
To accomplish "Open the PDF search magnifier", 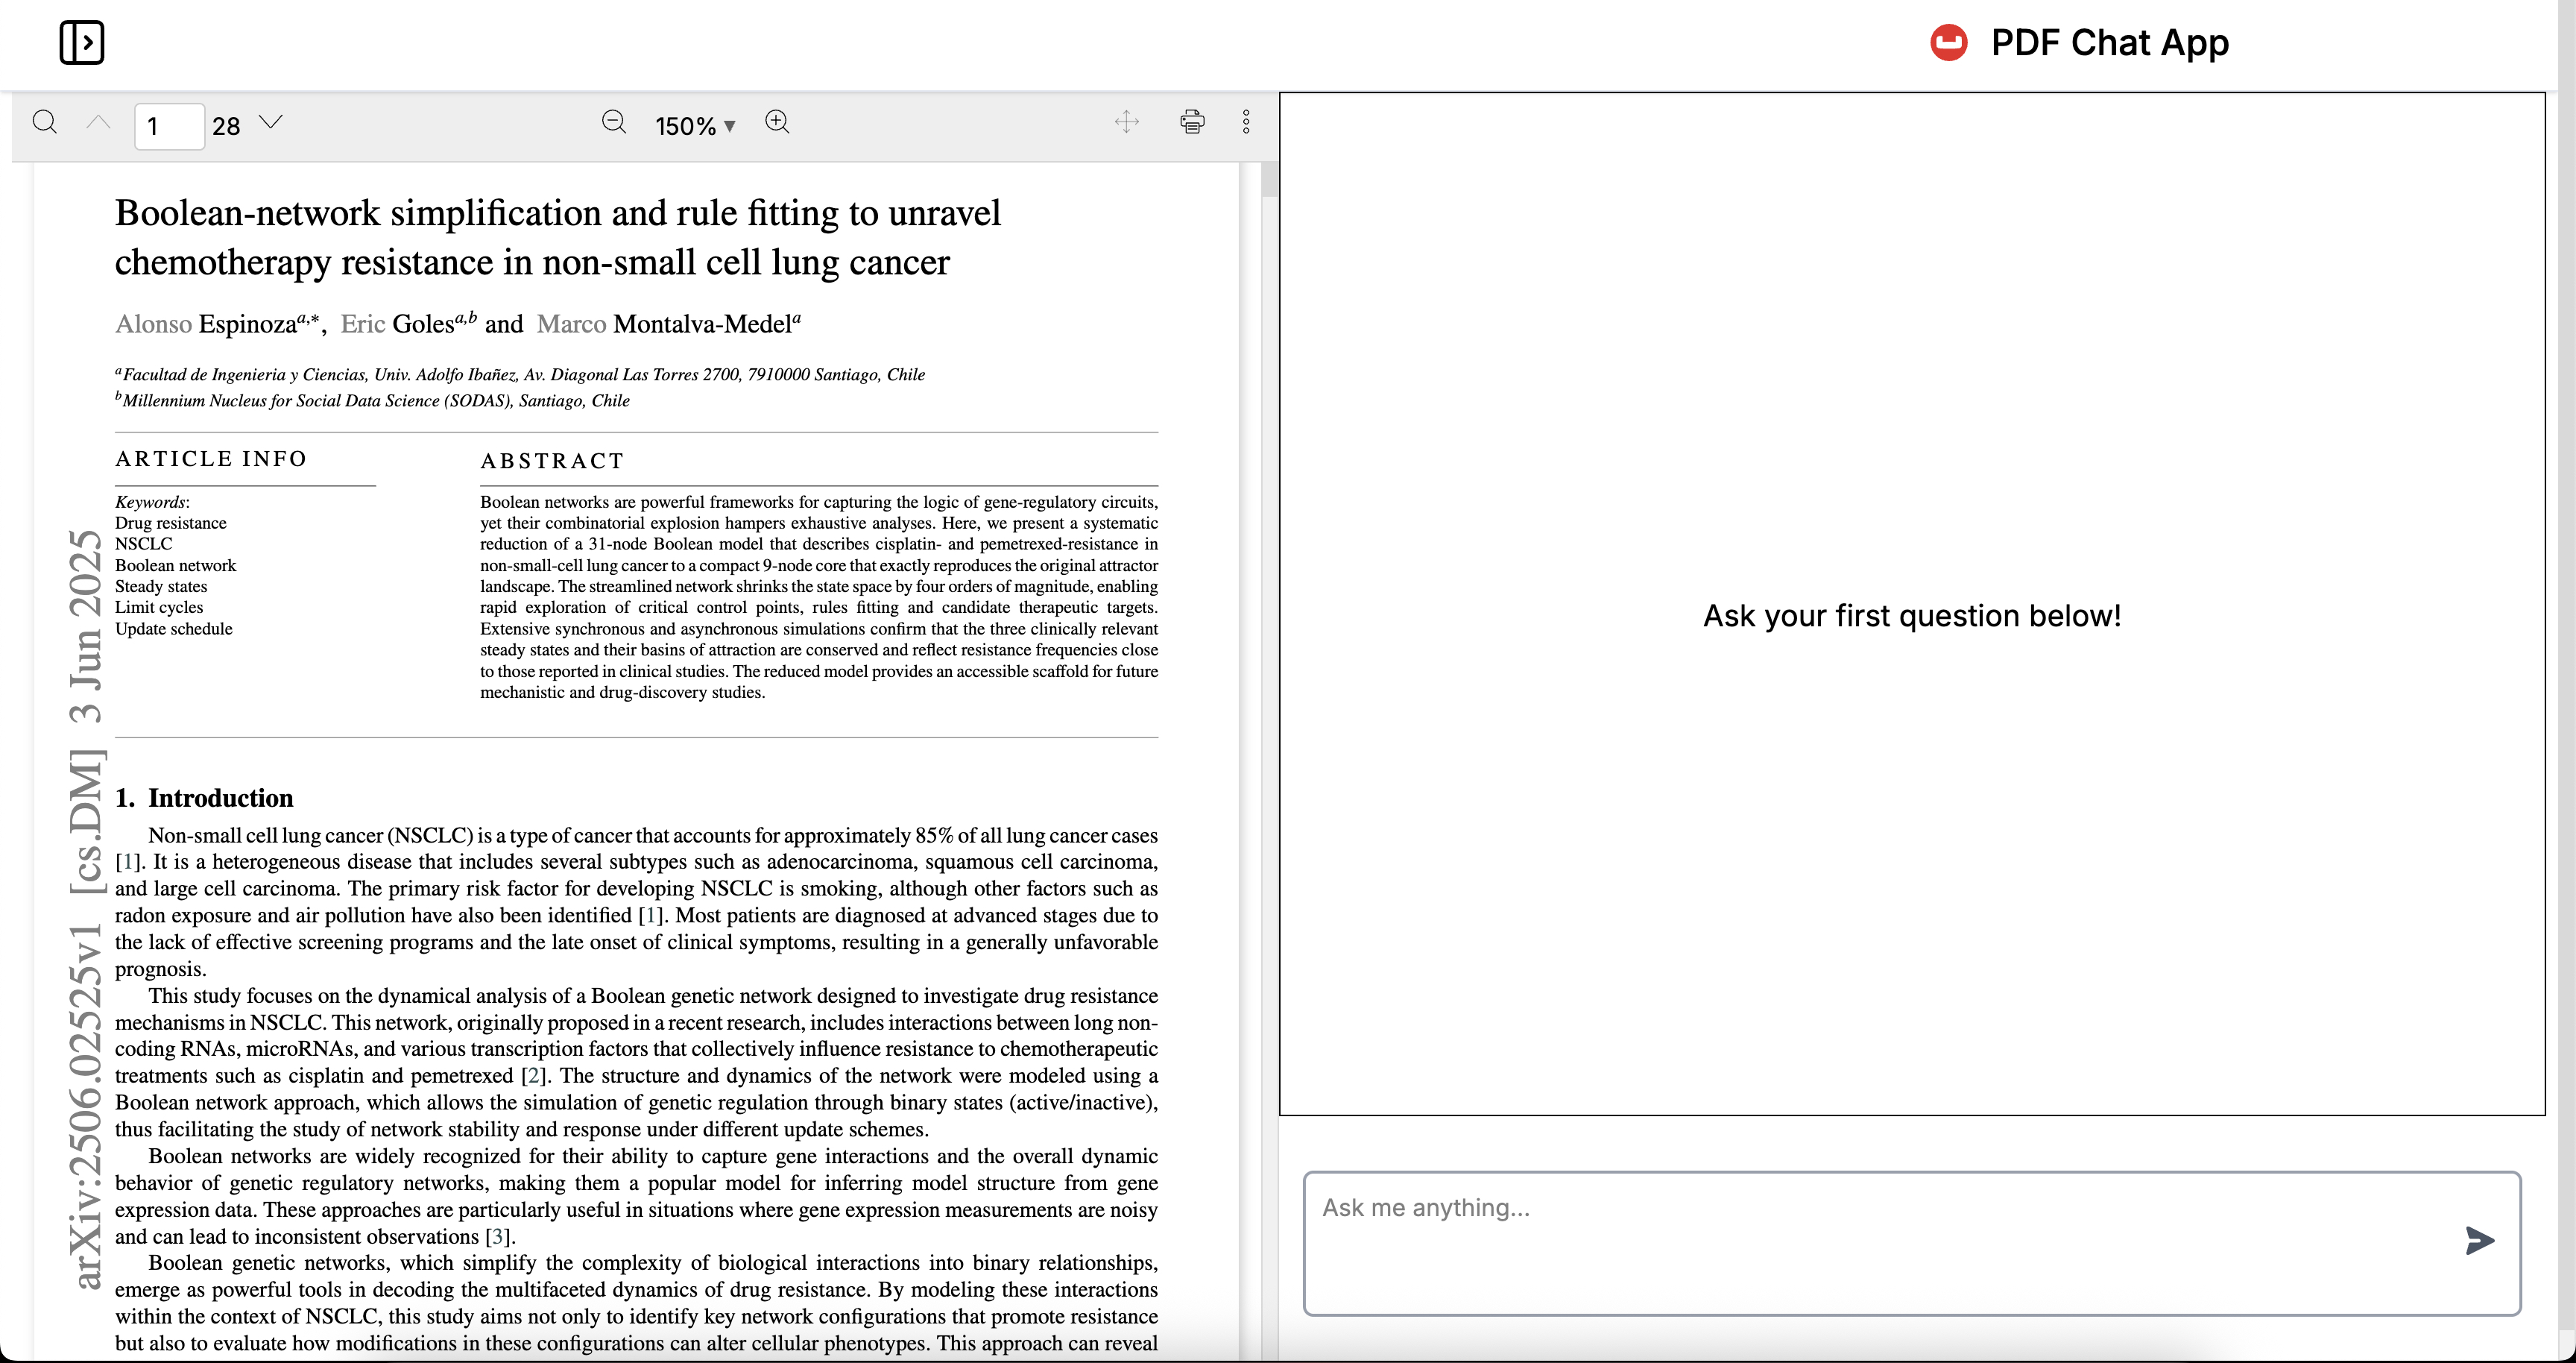I will pyautogui.click(x=45, y=123).
